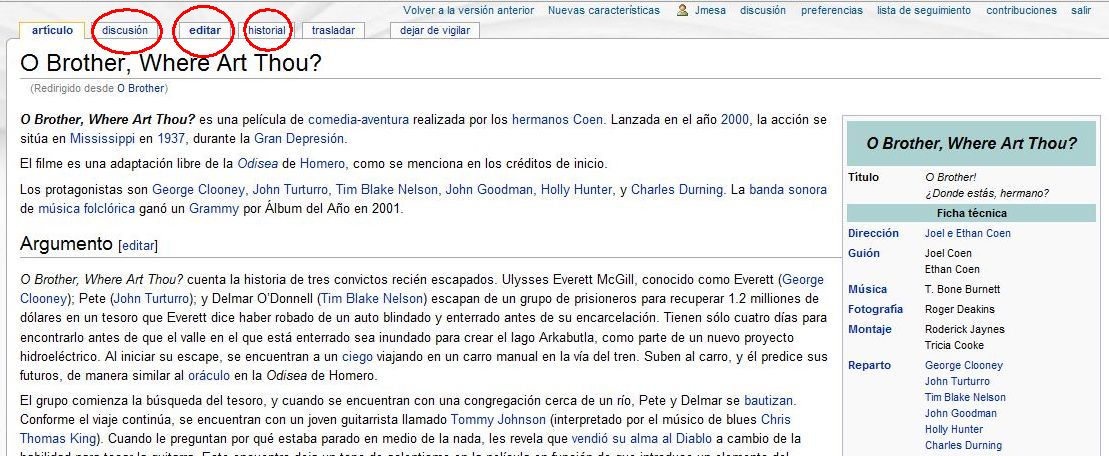Screen dimensions: 1109x456
Task: Click the oráculo link
Action: pos(209,375)
